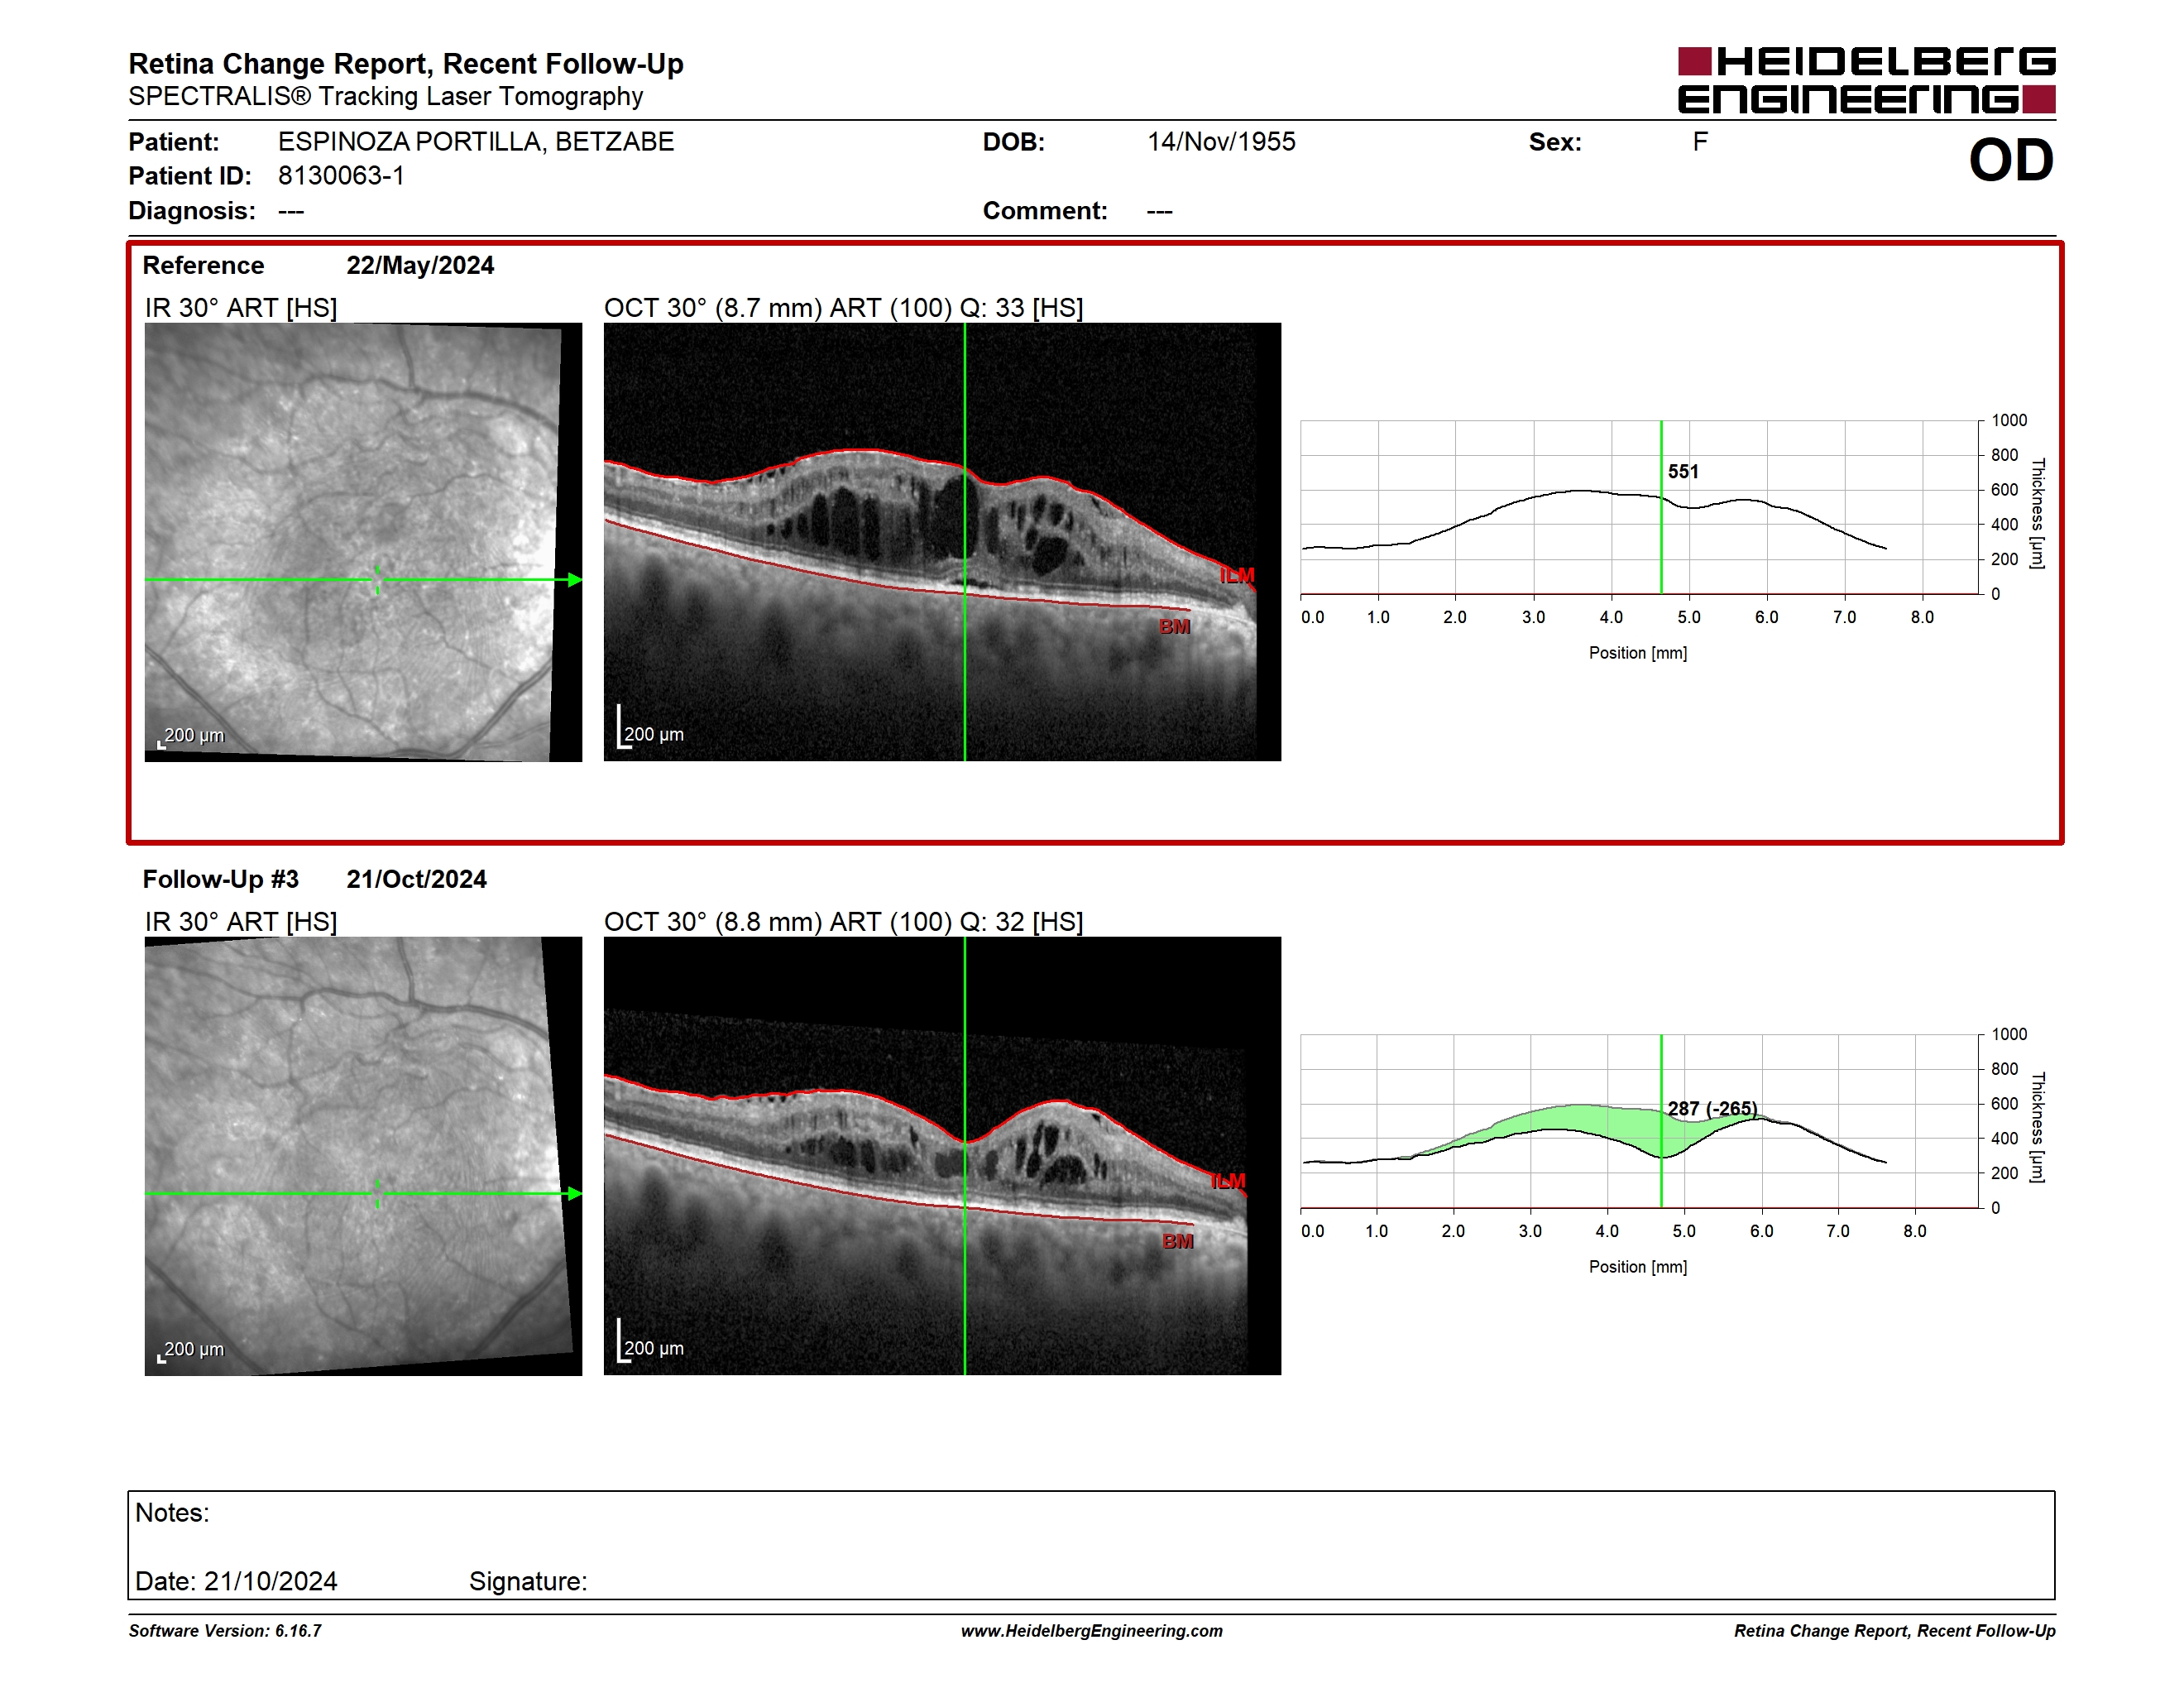Click the Reference OCT 30° (8.7 mm) caption
The image size is (2184, 1688).
[x=844, y=307]
